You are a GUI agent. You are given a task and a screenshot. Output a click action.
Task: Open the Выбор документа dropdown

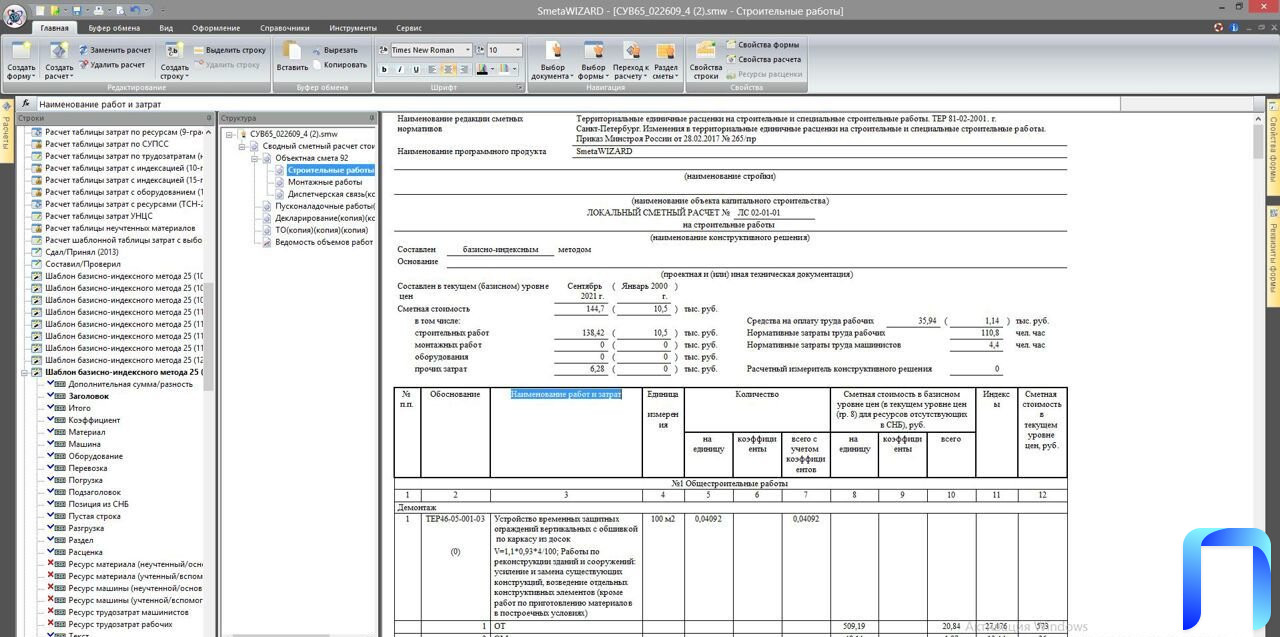click(552, 60)
